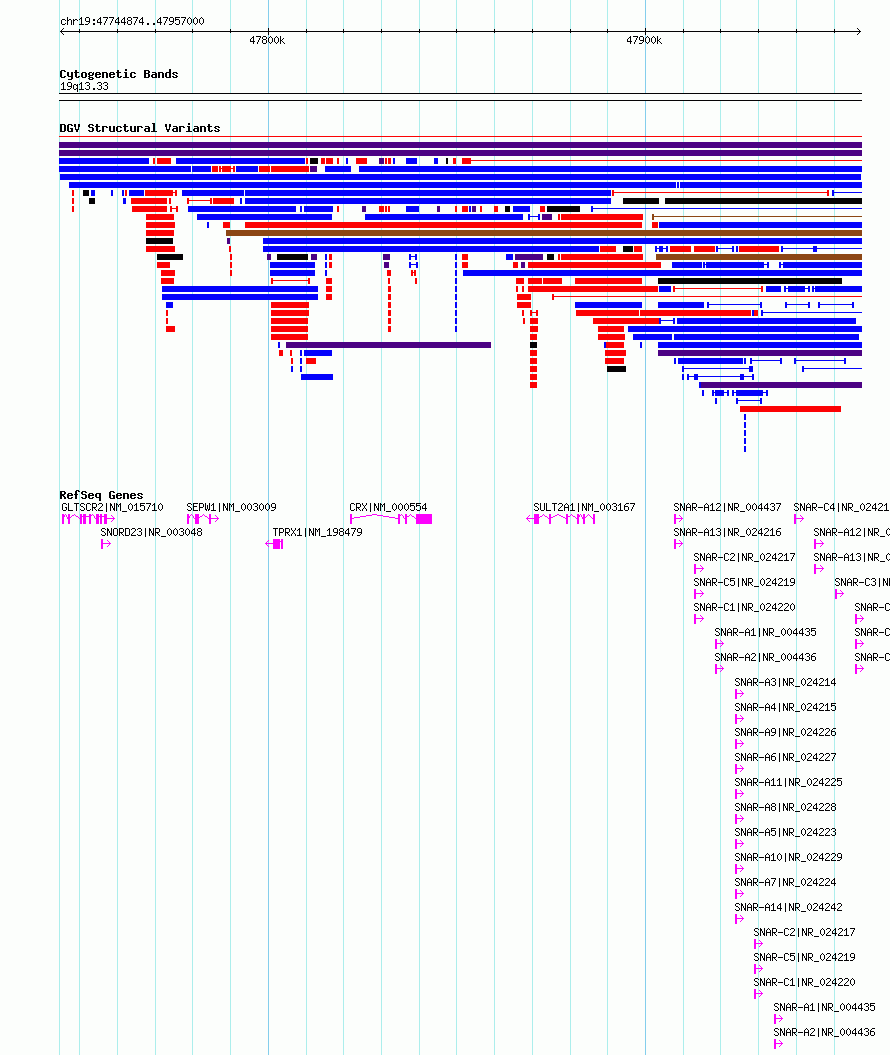890x1055 pixels.
Task: Open the CRX|NM_000554 gene label
Action: [x=388, y=507]
